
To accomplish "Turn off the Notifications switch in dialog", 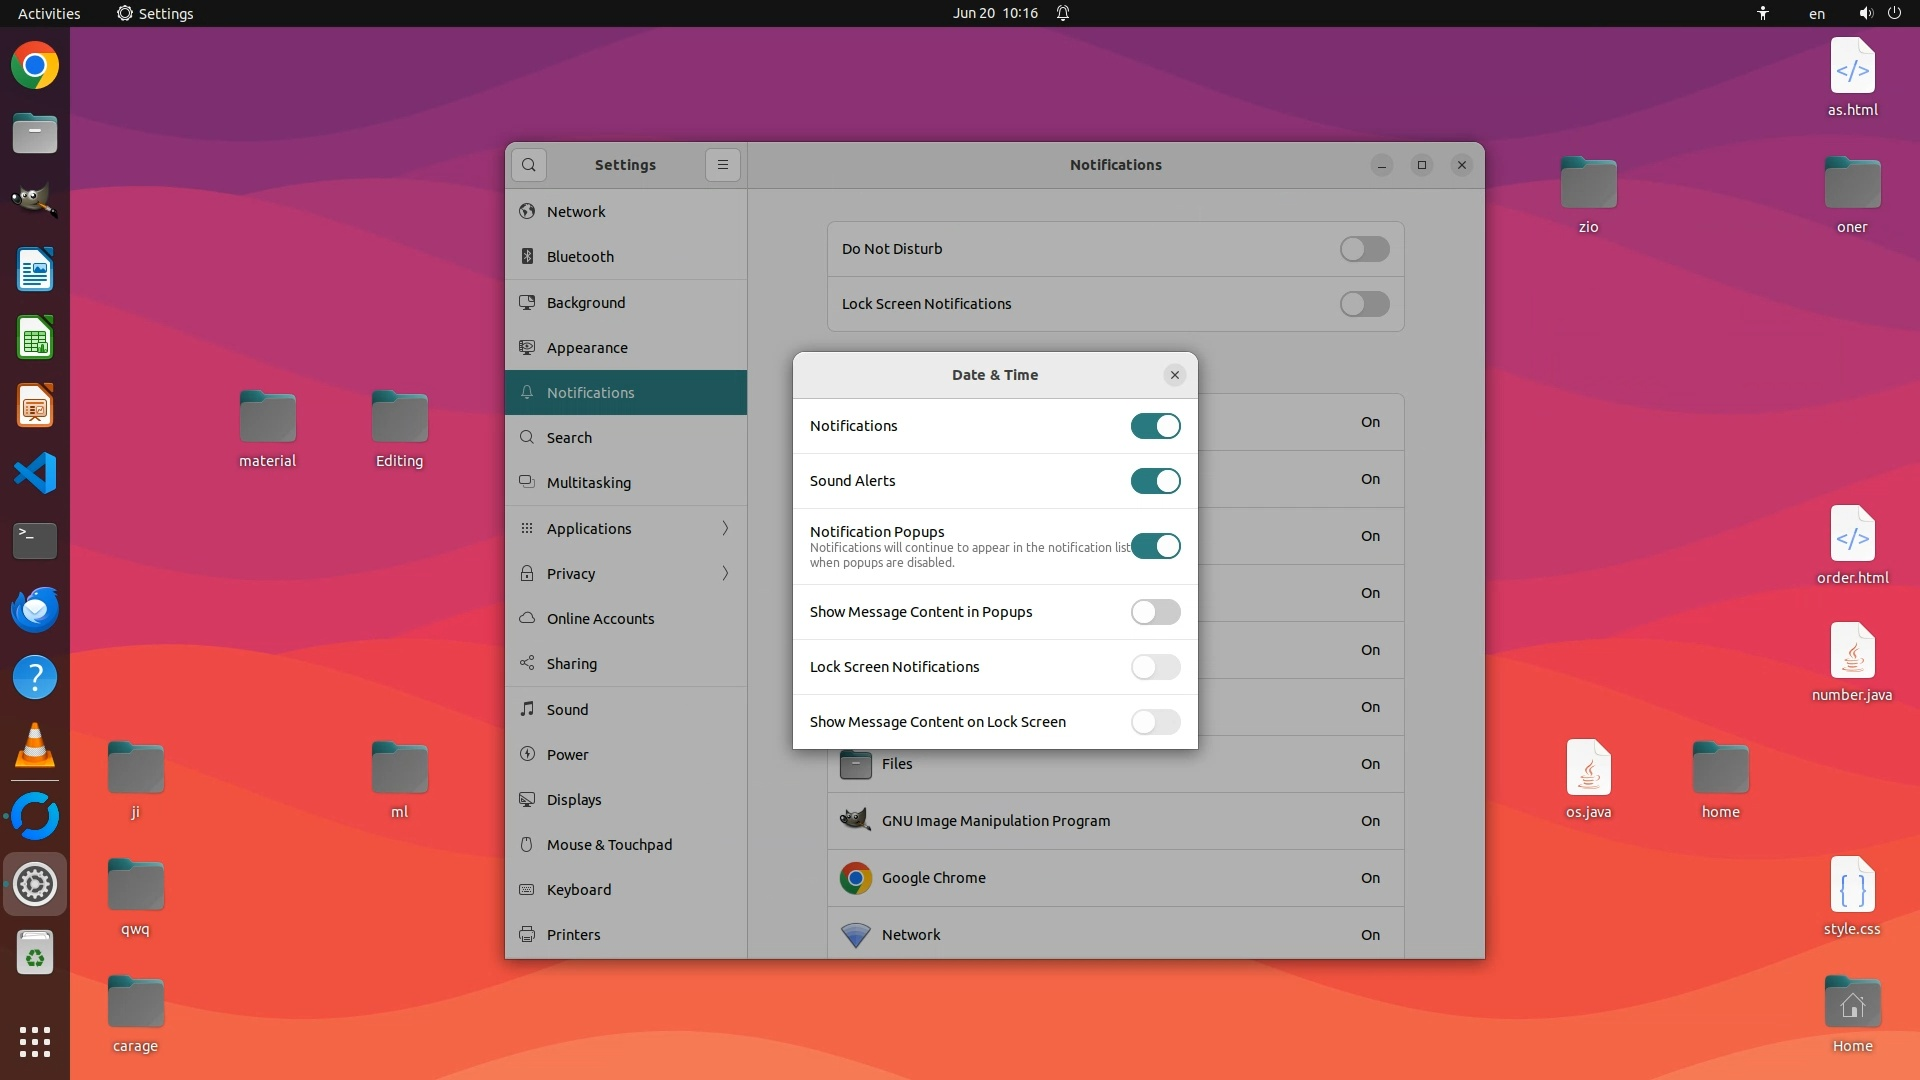I will 1155,426.
